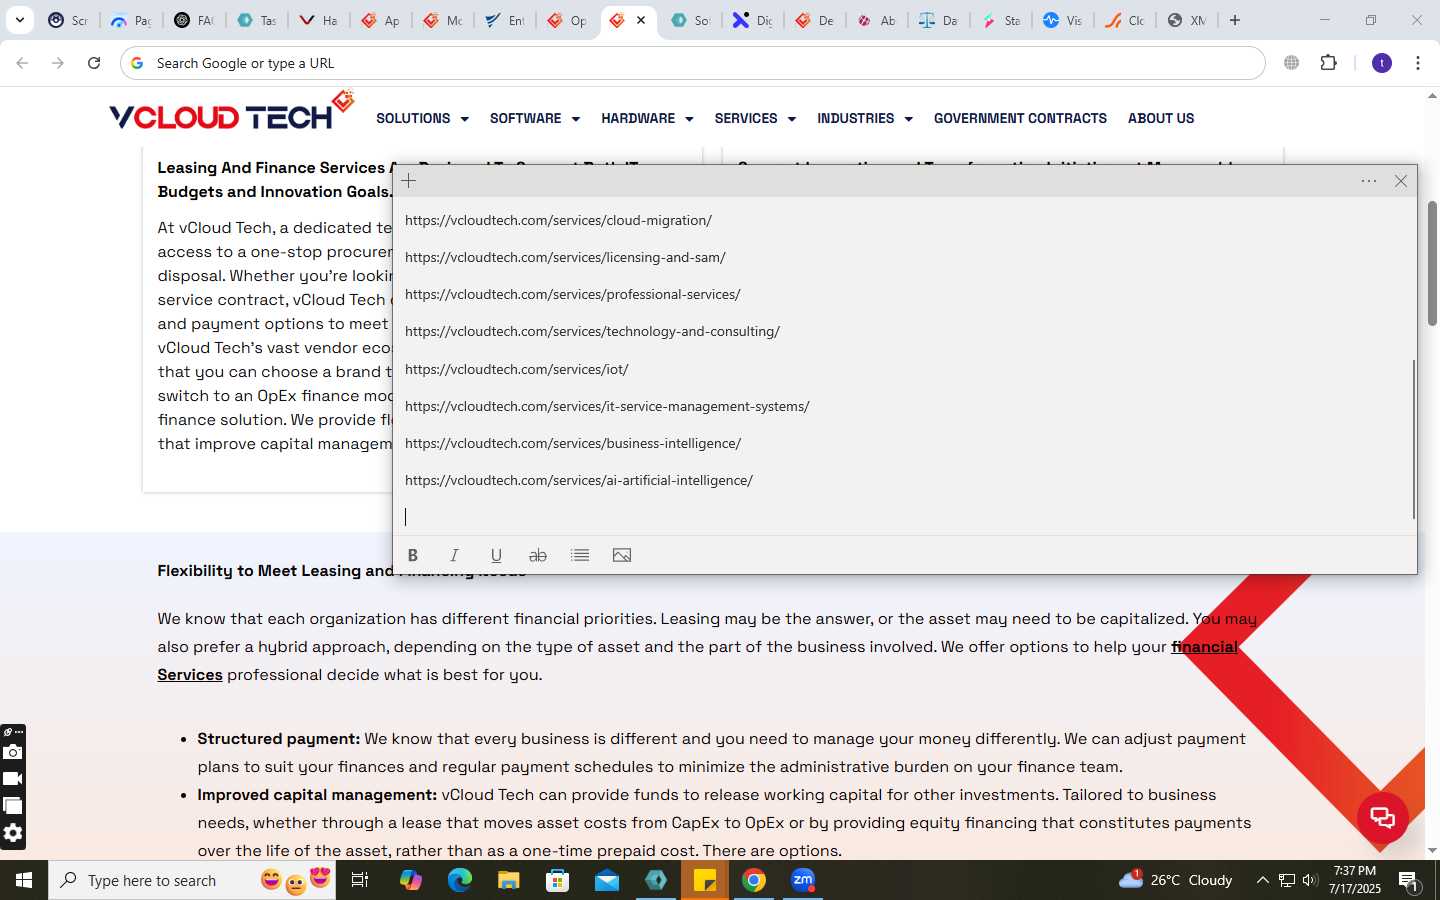Close the active browser tab
The height and width of the screenshot is (900, 1440).
coord(641,20)
